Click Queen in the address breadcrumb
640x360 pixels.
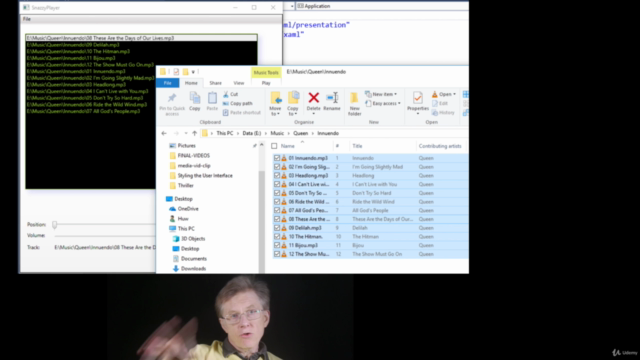click(x=301, y=133)
